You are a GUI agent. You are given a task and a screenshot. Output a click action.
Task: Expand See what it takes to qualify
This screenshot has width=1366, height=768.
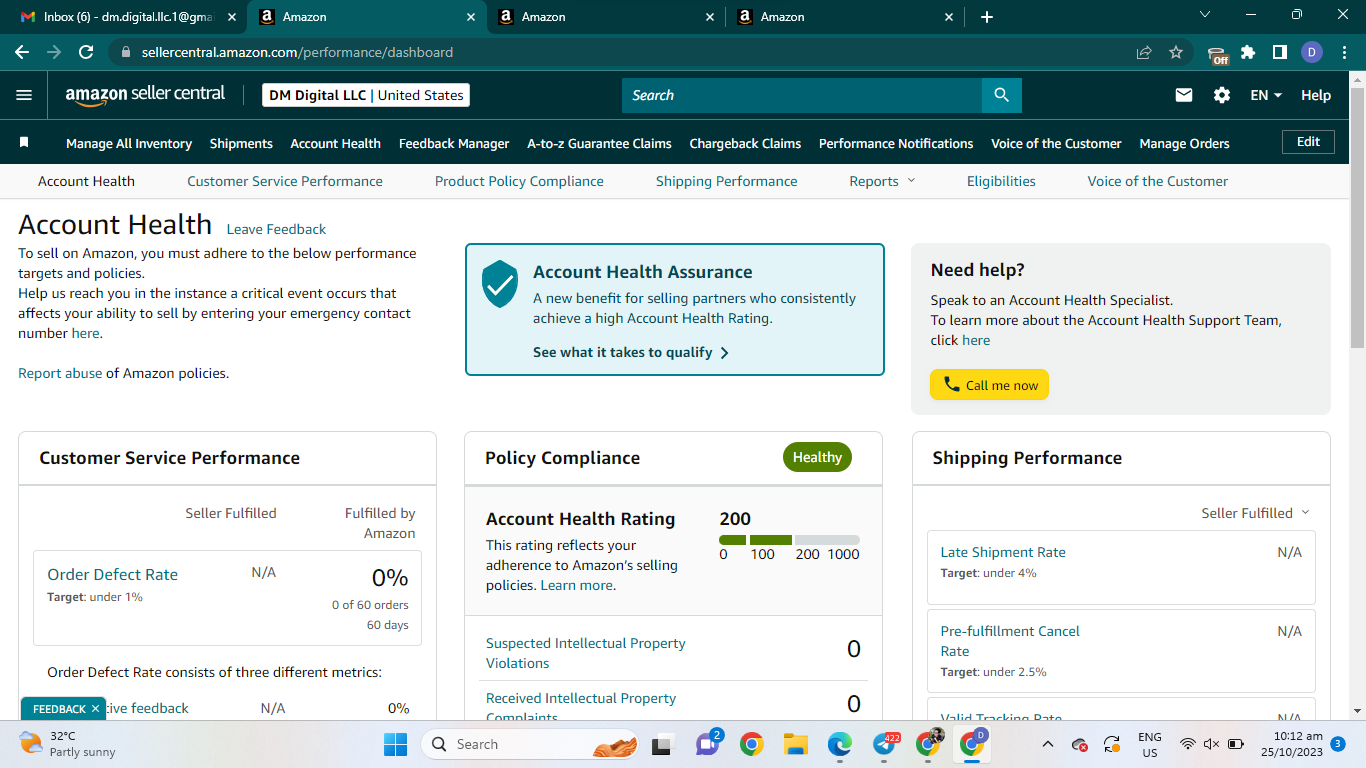point(631,352)
